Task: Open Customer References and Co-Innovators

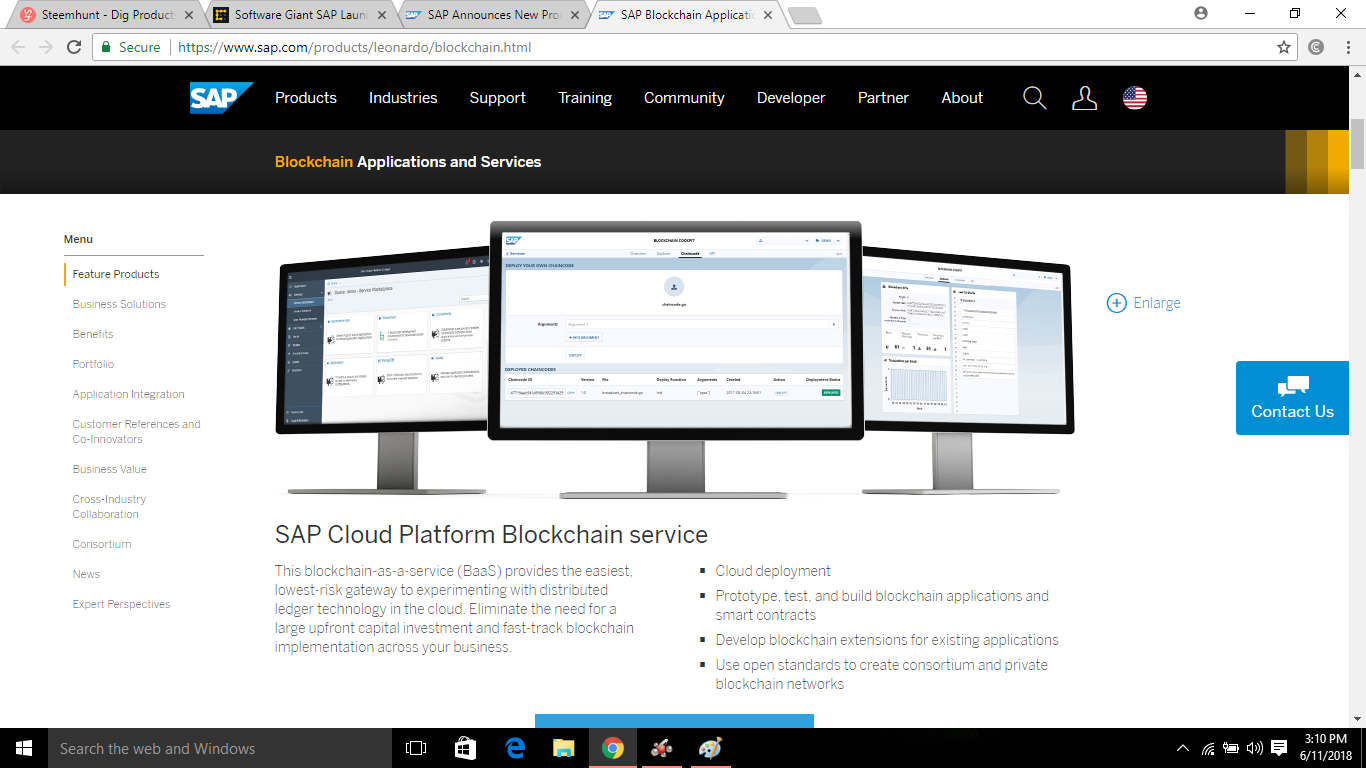Action: tap(136, 431)
